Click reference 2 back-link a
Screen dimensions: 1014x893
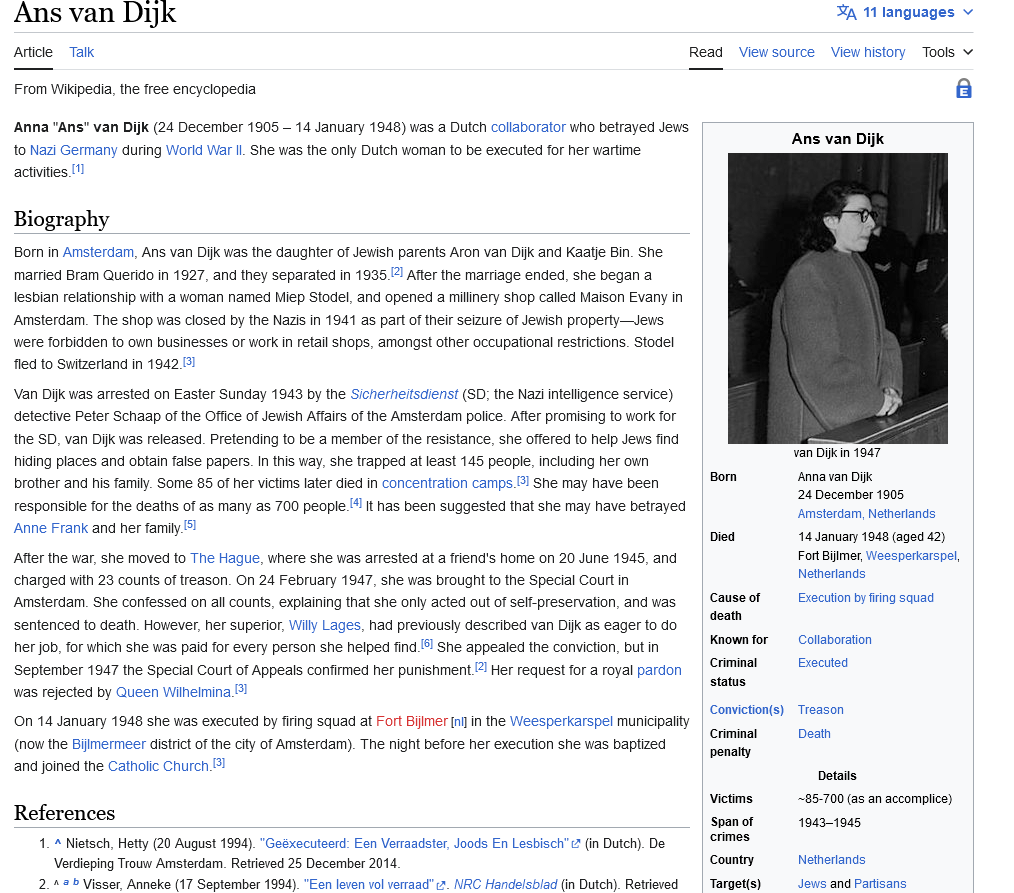click(65, 883)
